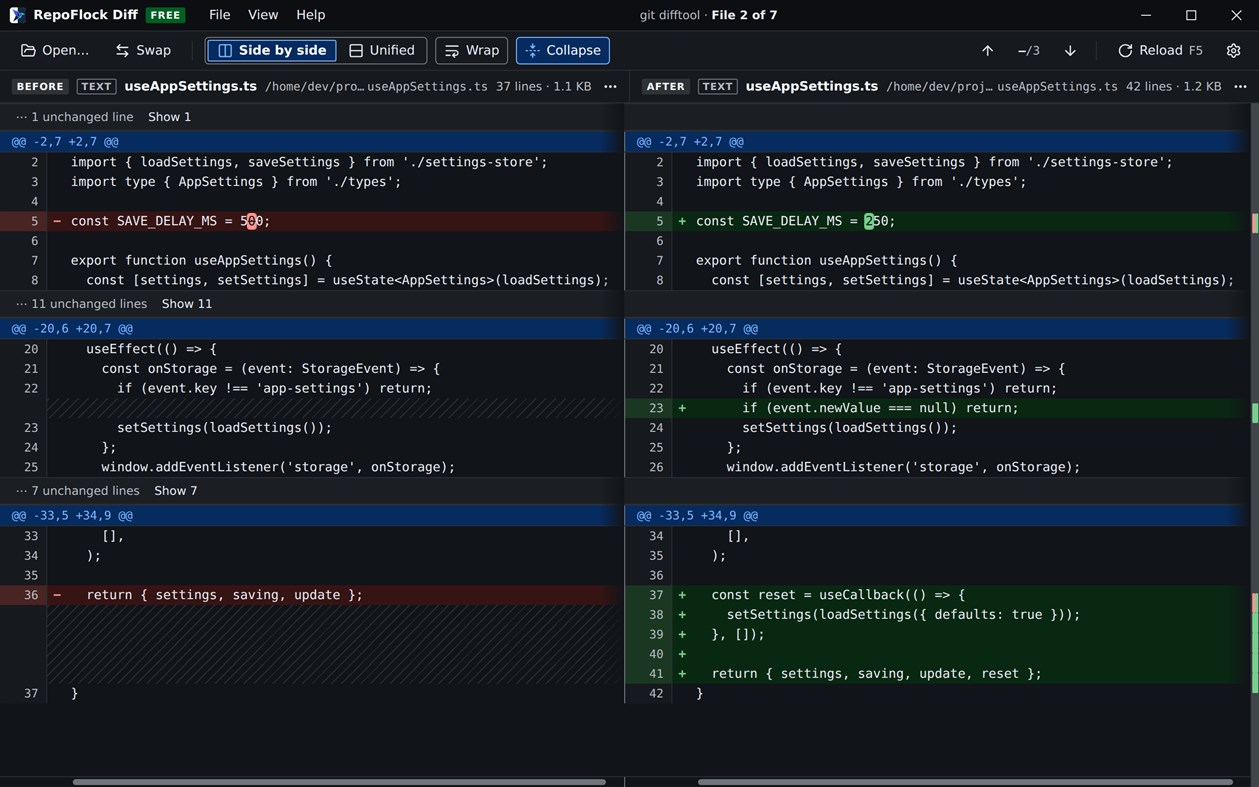Click Show 11 to reveal unchanged lines
Screen dimensions: 1259x787
187,304
